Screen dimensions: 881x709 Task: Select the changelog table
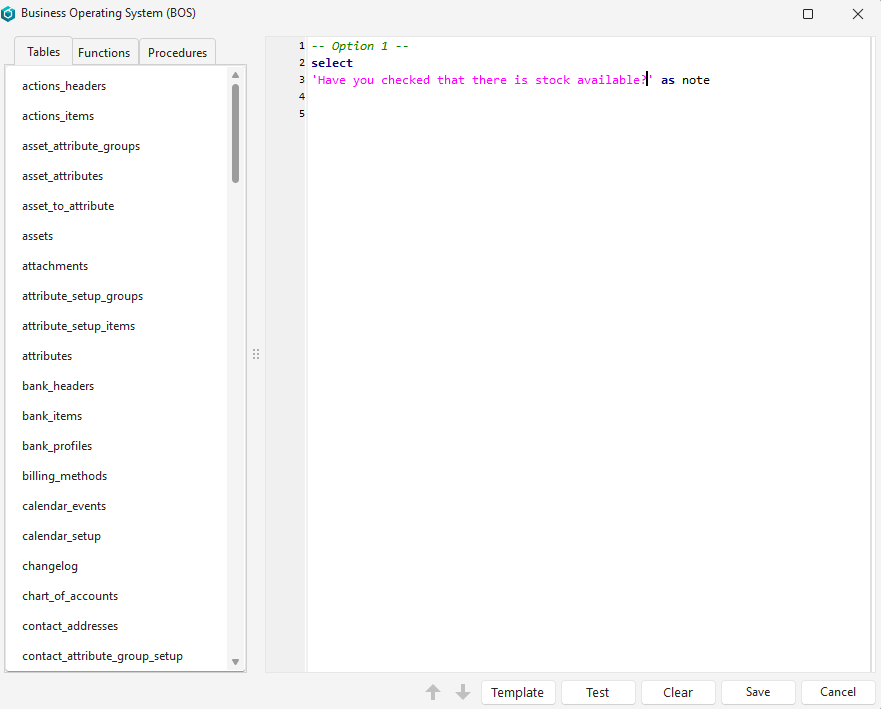50,566
